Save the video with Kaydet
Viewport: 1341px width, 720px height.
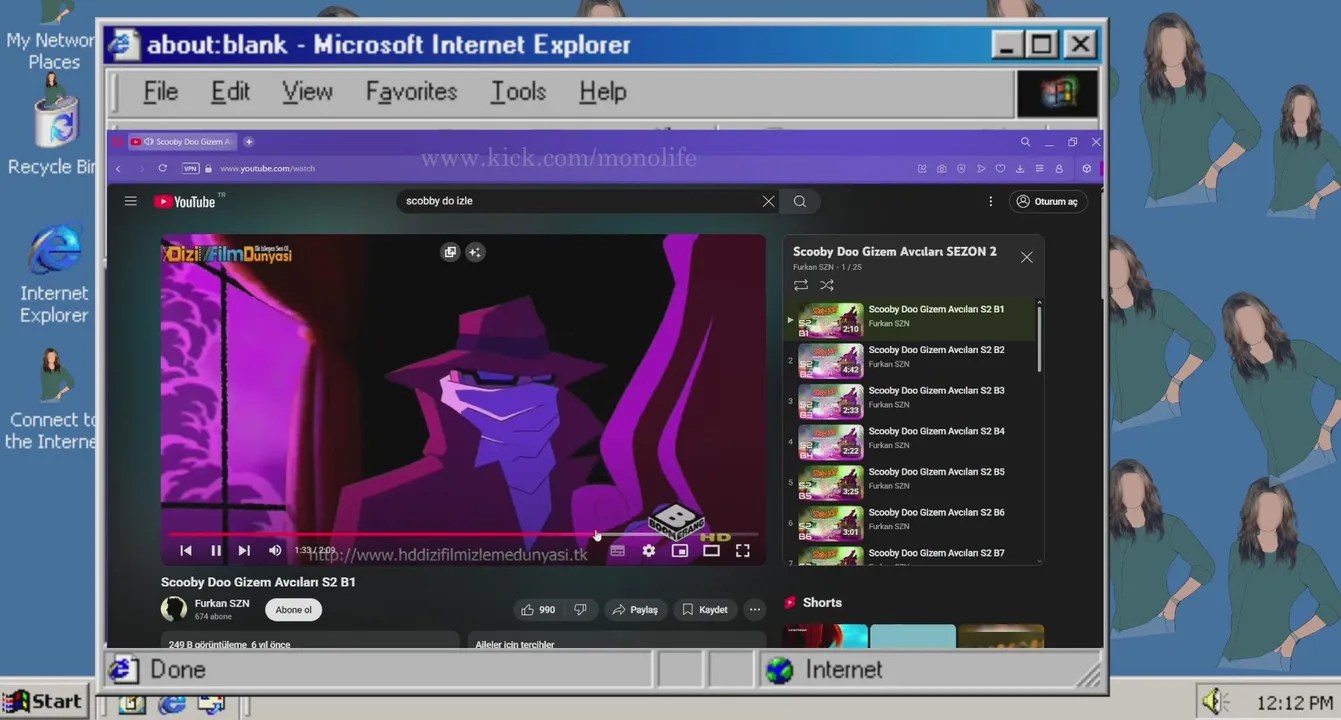tap(705, 609)
